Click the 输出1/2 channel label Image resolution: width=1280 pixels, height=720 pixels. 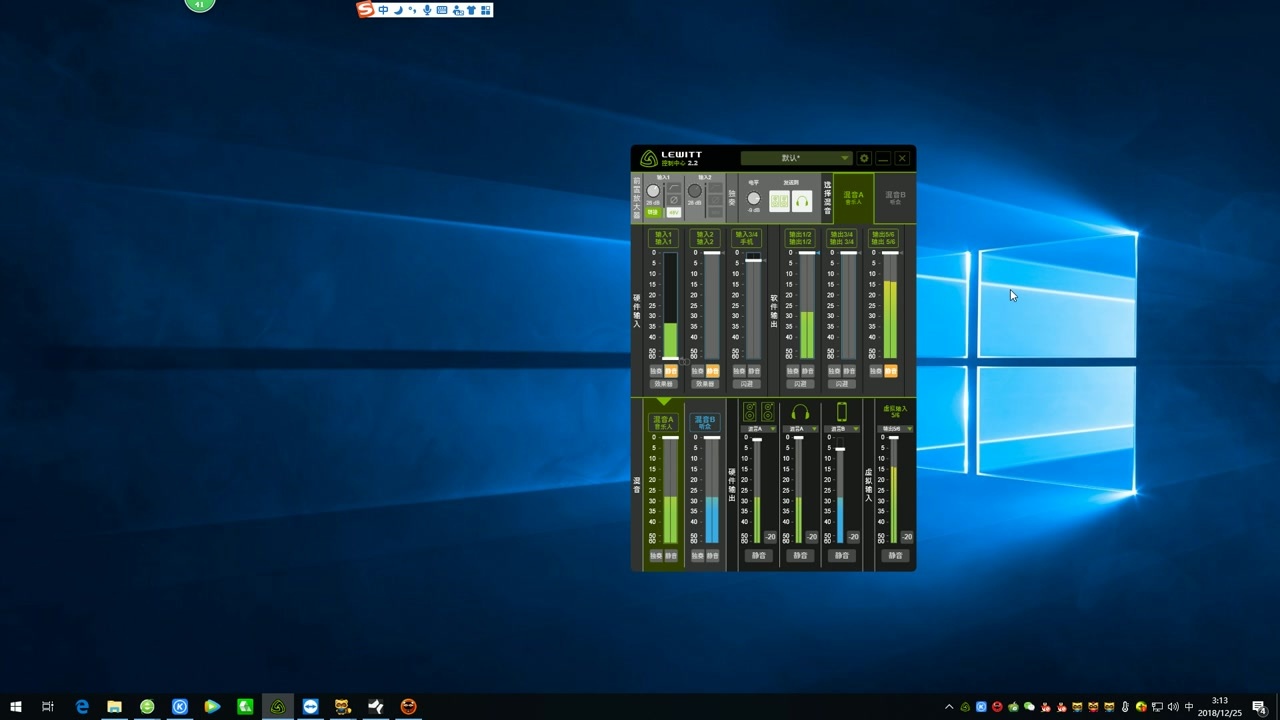click(x=800, y=238)
